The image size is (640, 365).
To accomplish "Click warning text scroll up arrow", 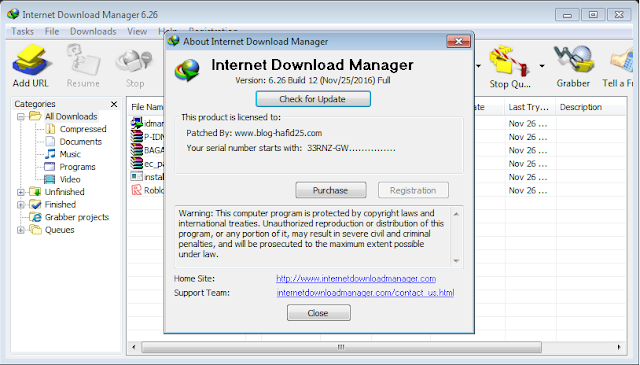I will click(x=456, y=214).
